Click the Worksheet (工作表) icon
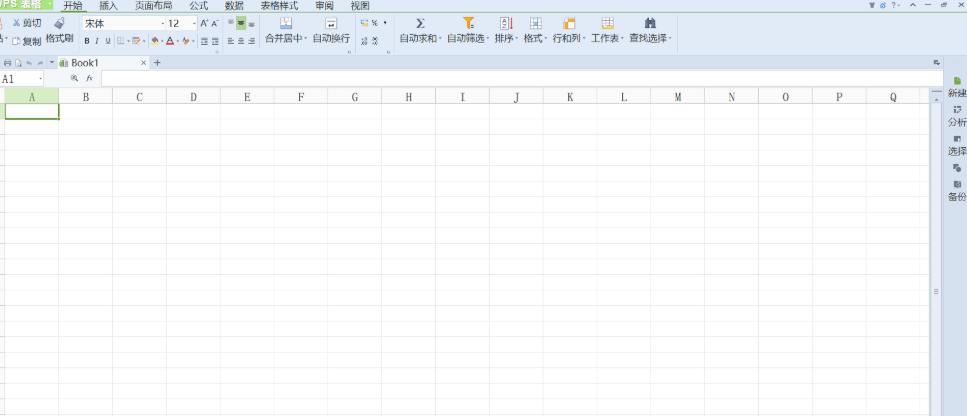This screenshot has height=416, width=967. coord(607,23)
